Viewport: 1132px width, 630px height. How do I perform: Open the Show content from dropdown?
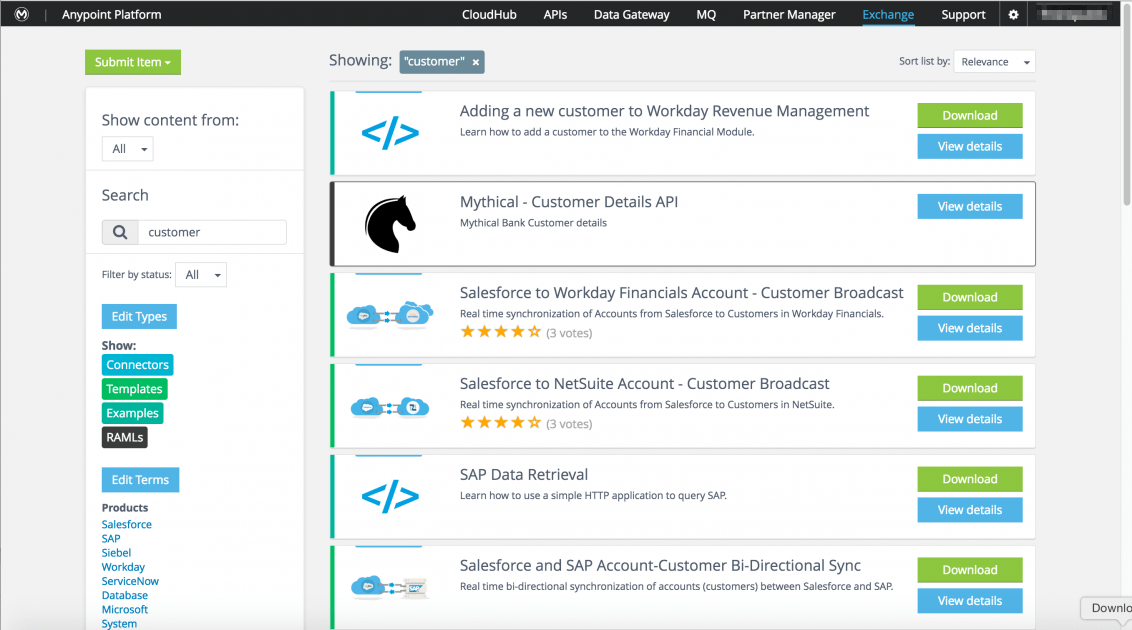[127, 148]
